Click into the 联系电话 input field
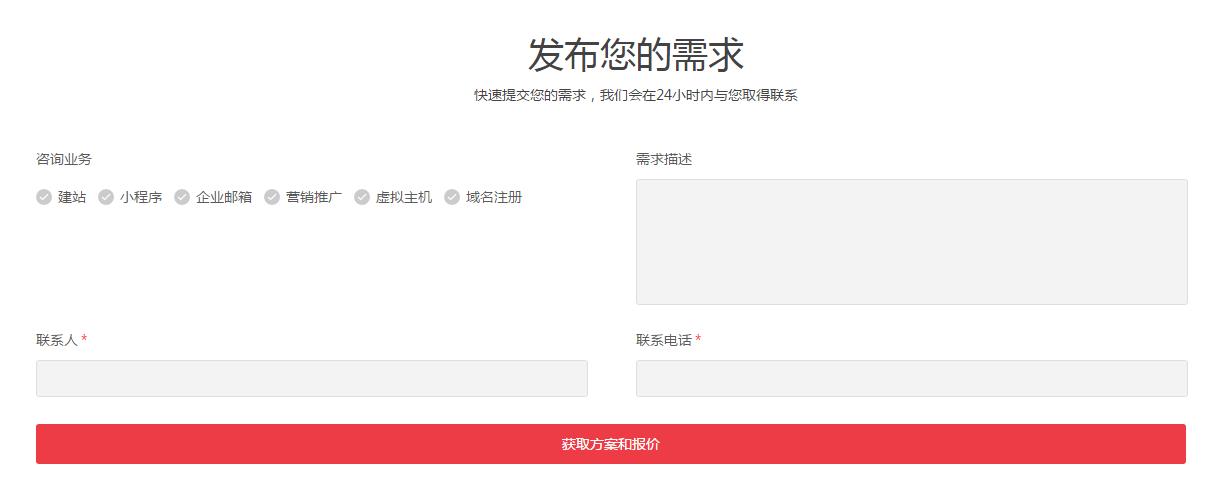The image size is (1214, 489). click(911, 378)
